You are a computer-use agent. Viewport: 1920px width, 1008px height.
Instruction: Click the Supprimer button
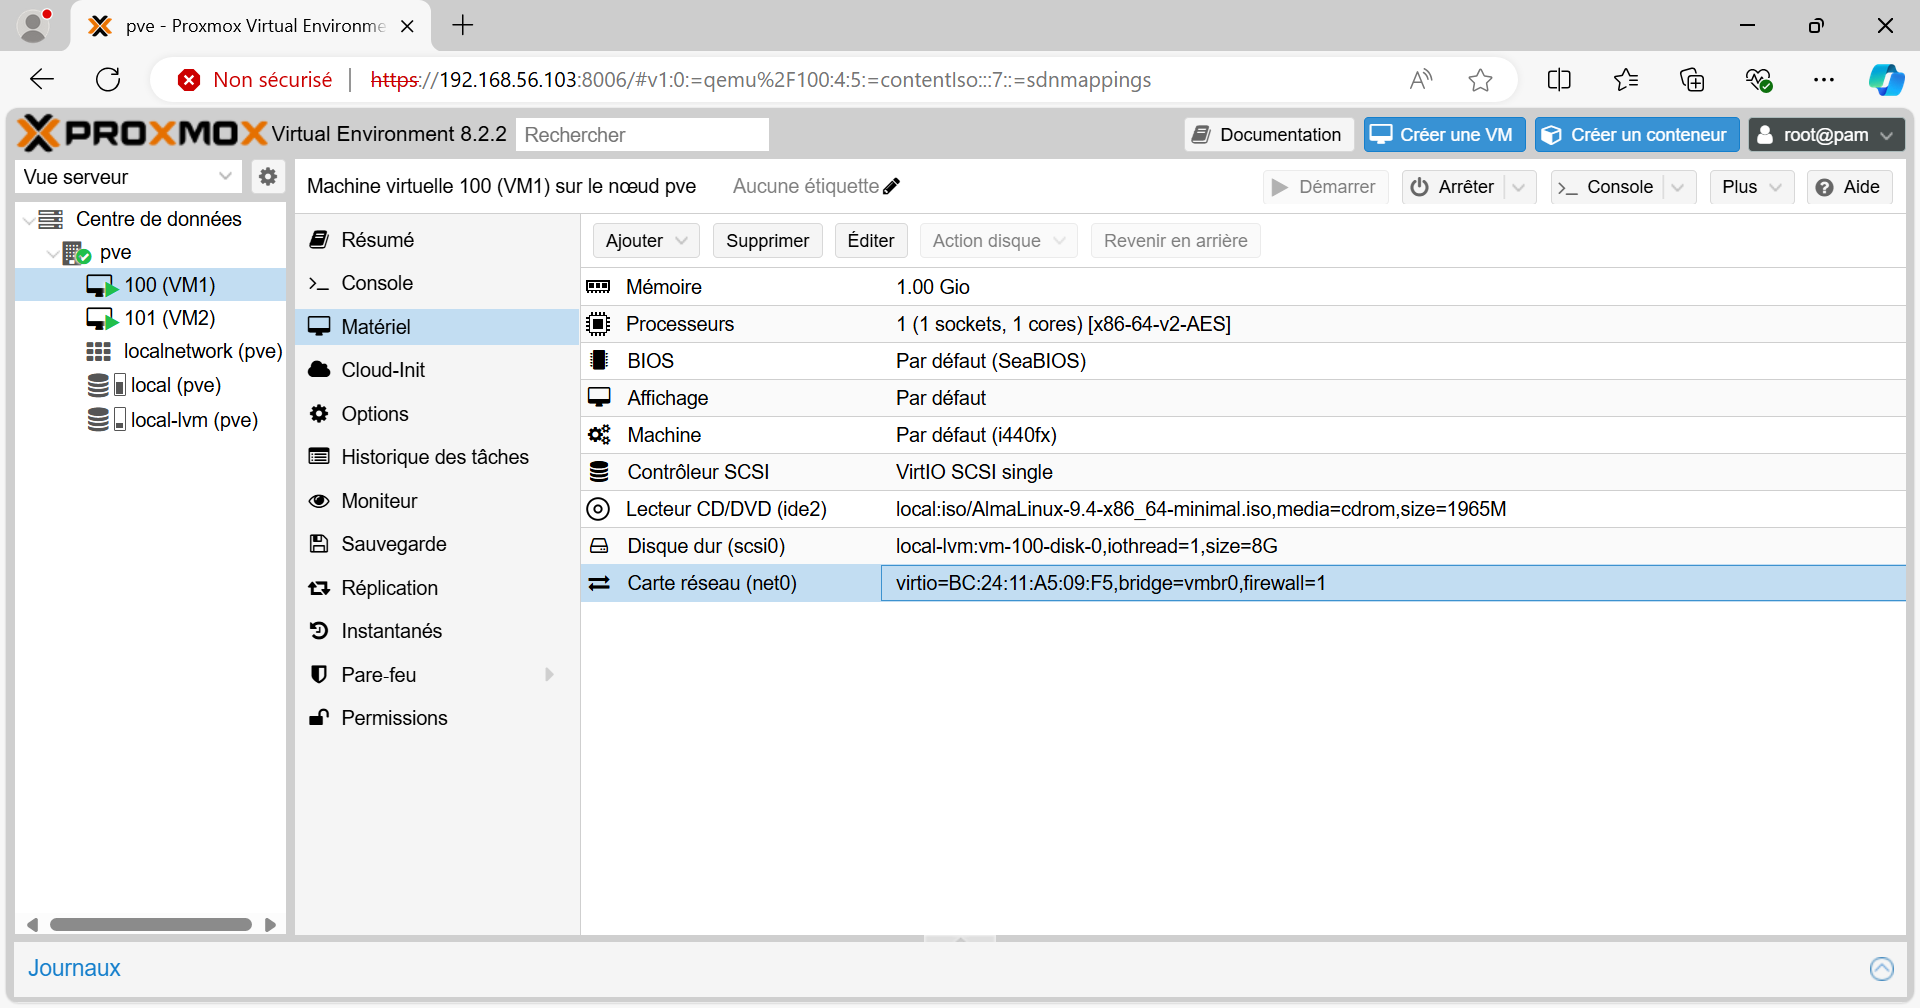pos(767,241)
